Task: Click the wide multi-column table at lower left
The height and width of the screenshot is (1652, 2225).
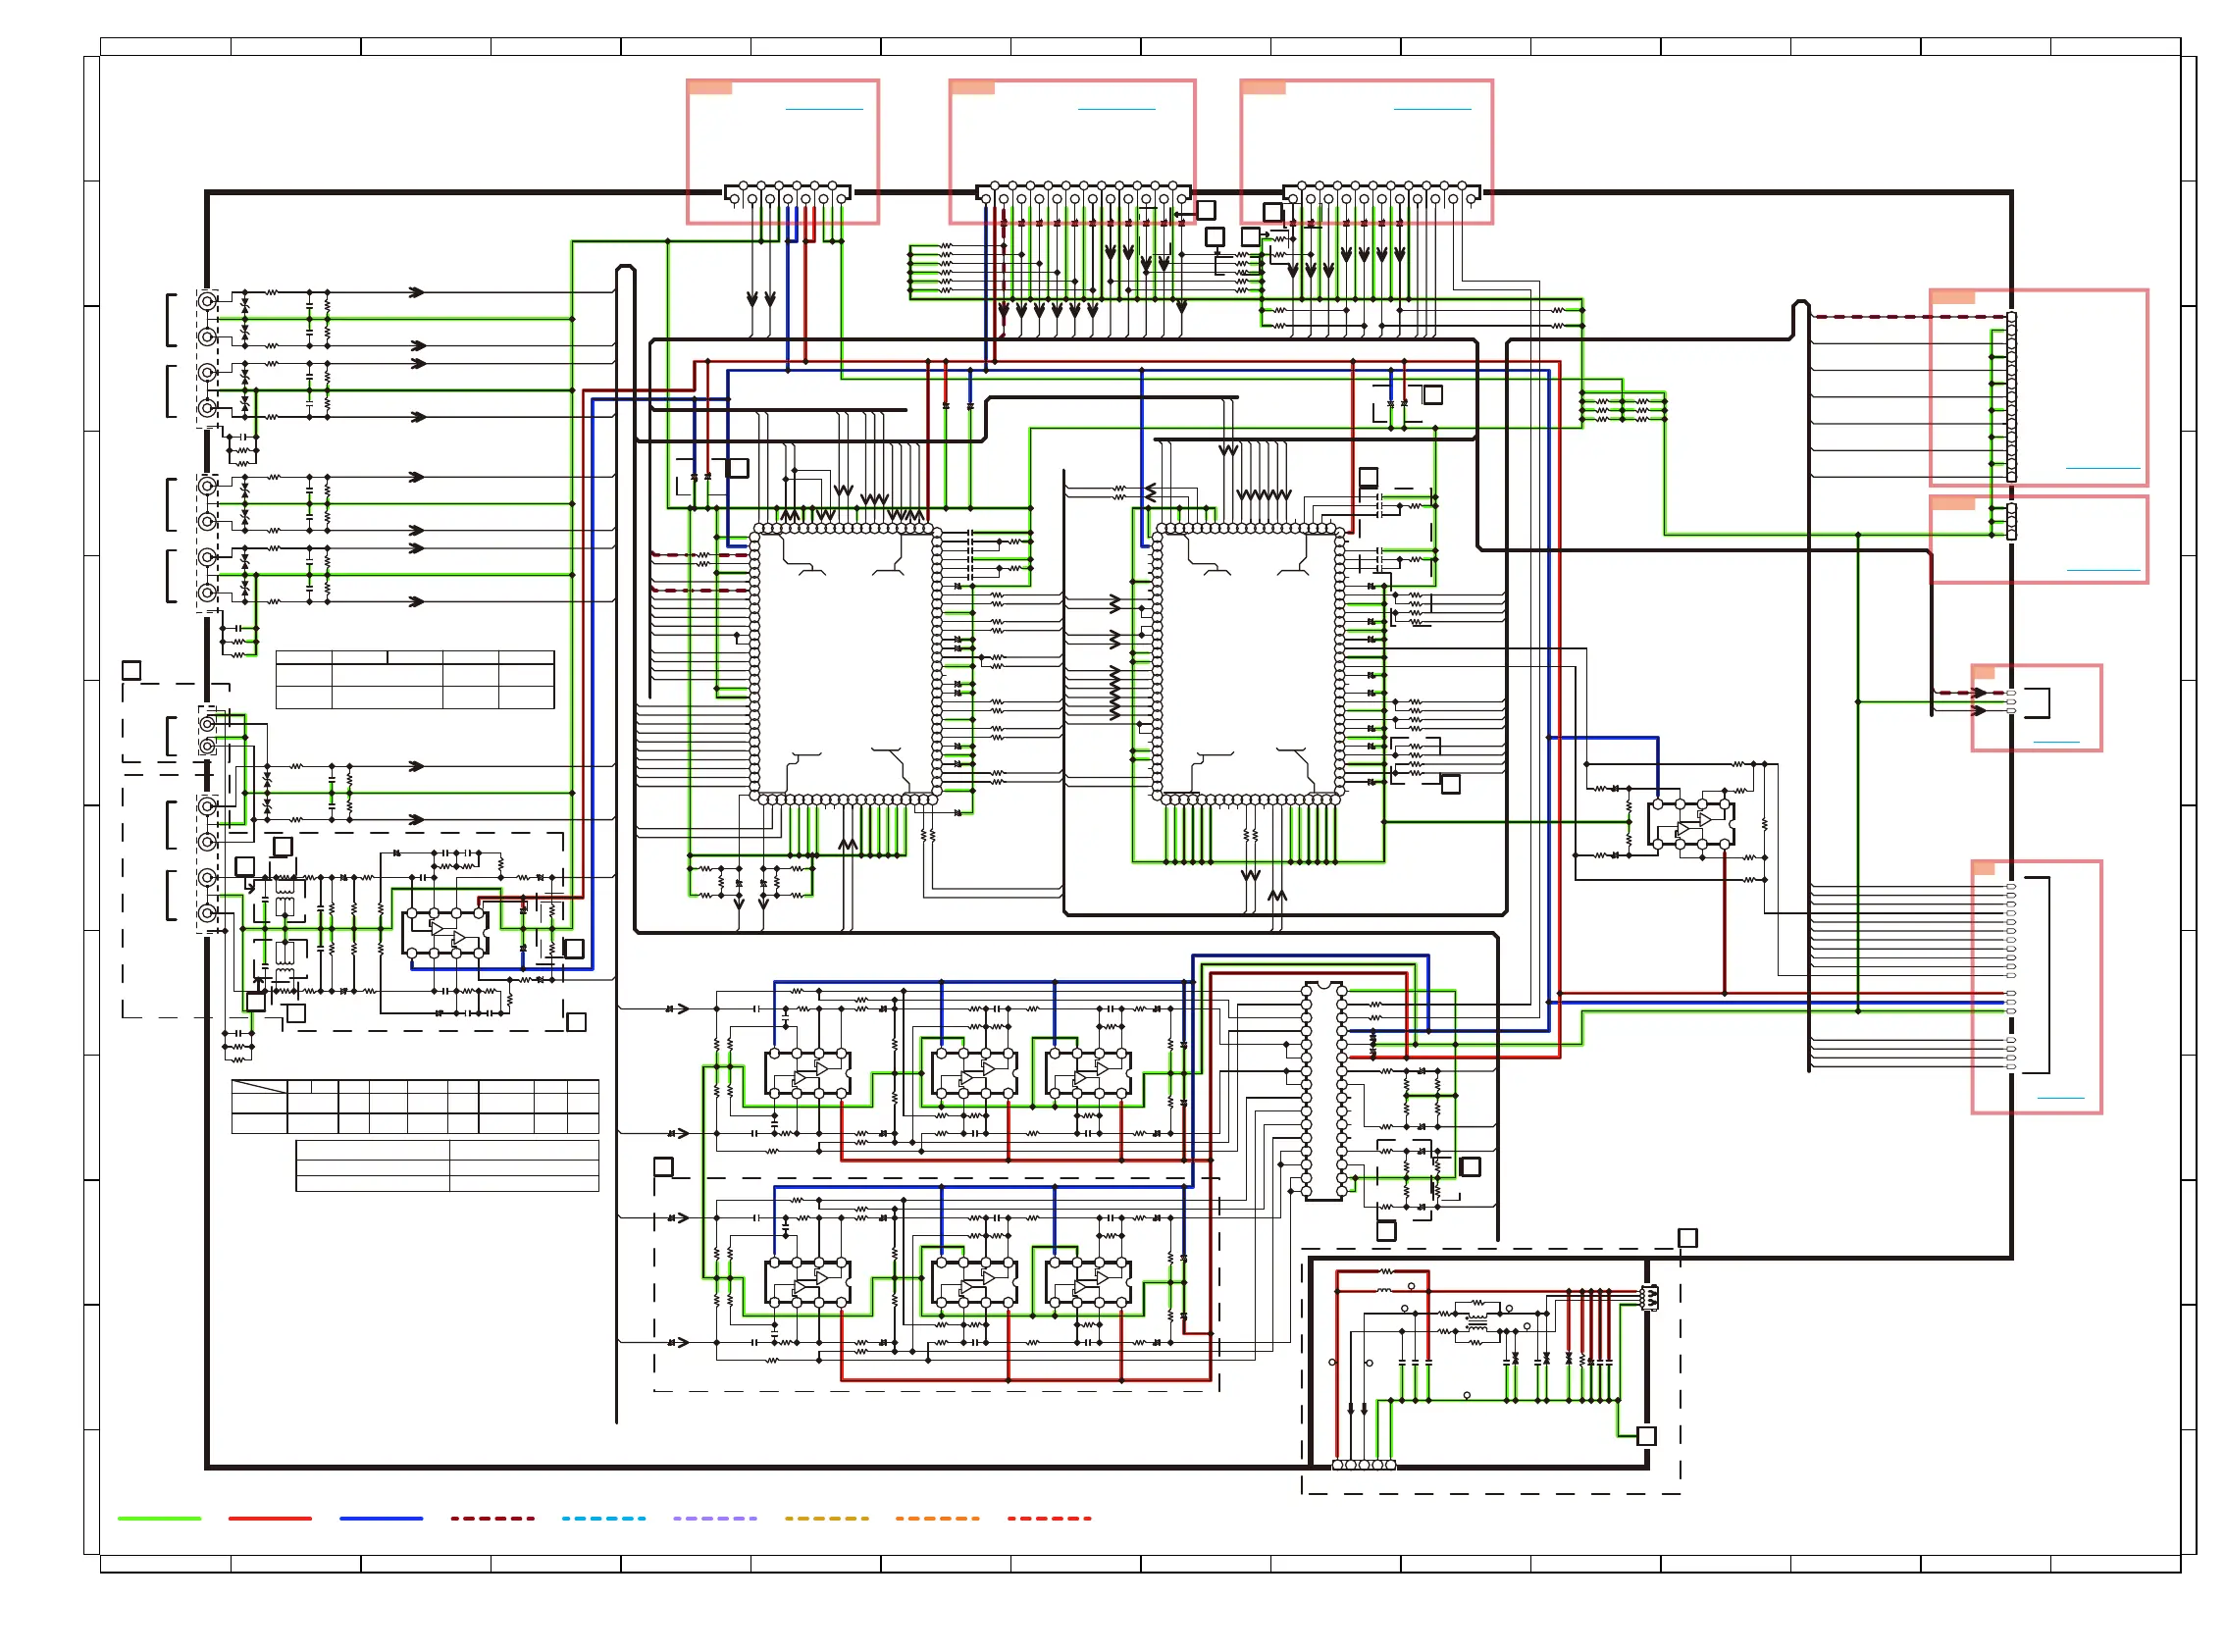Action: coord(415,1106)
